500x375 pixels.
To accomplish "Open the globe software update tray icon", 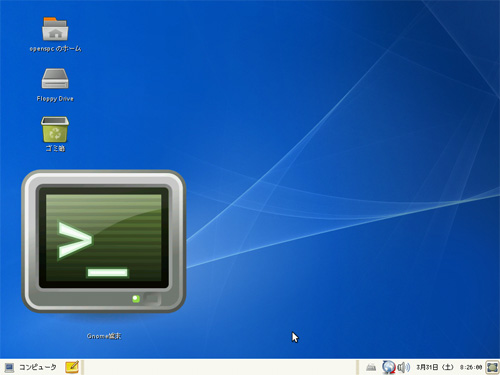I will [388, 367].
